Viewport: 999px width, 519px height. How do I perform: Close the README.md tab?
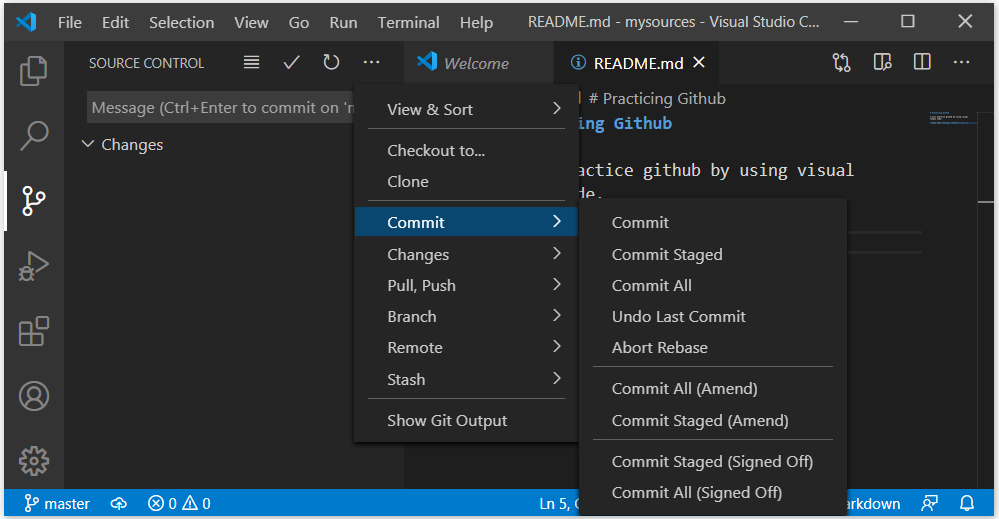699,62
